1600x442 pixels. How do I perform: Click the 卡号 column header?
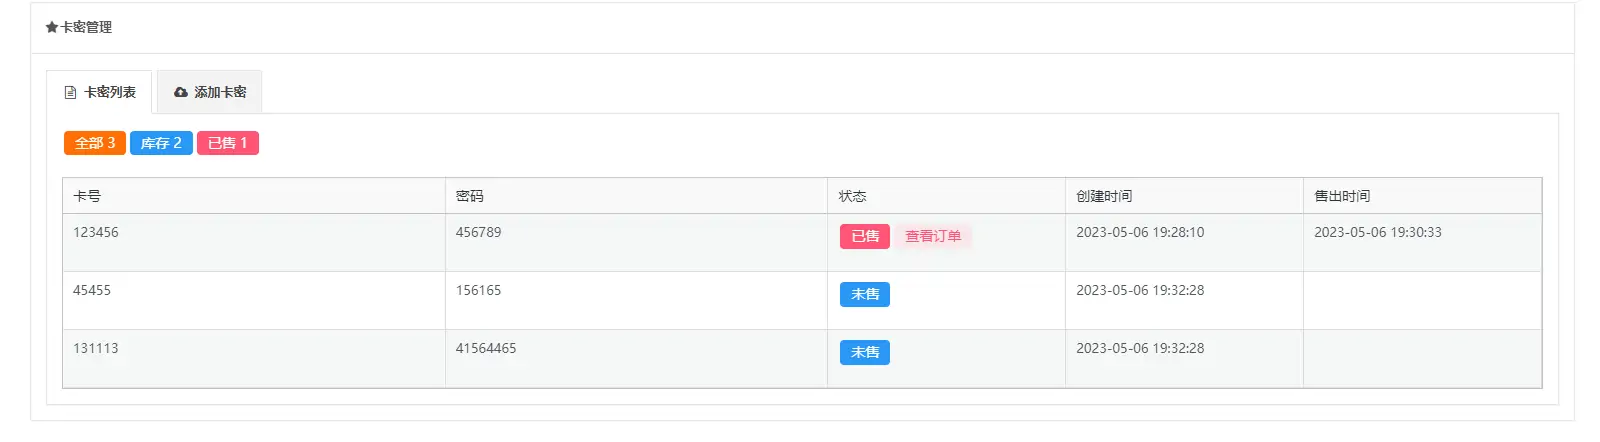[x=87, y=196]
